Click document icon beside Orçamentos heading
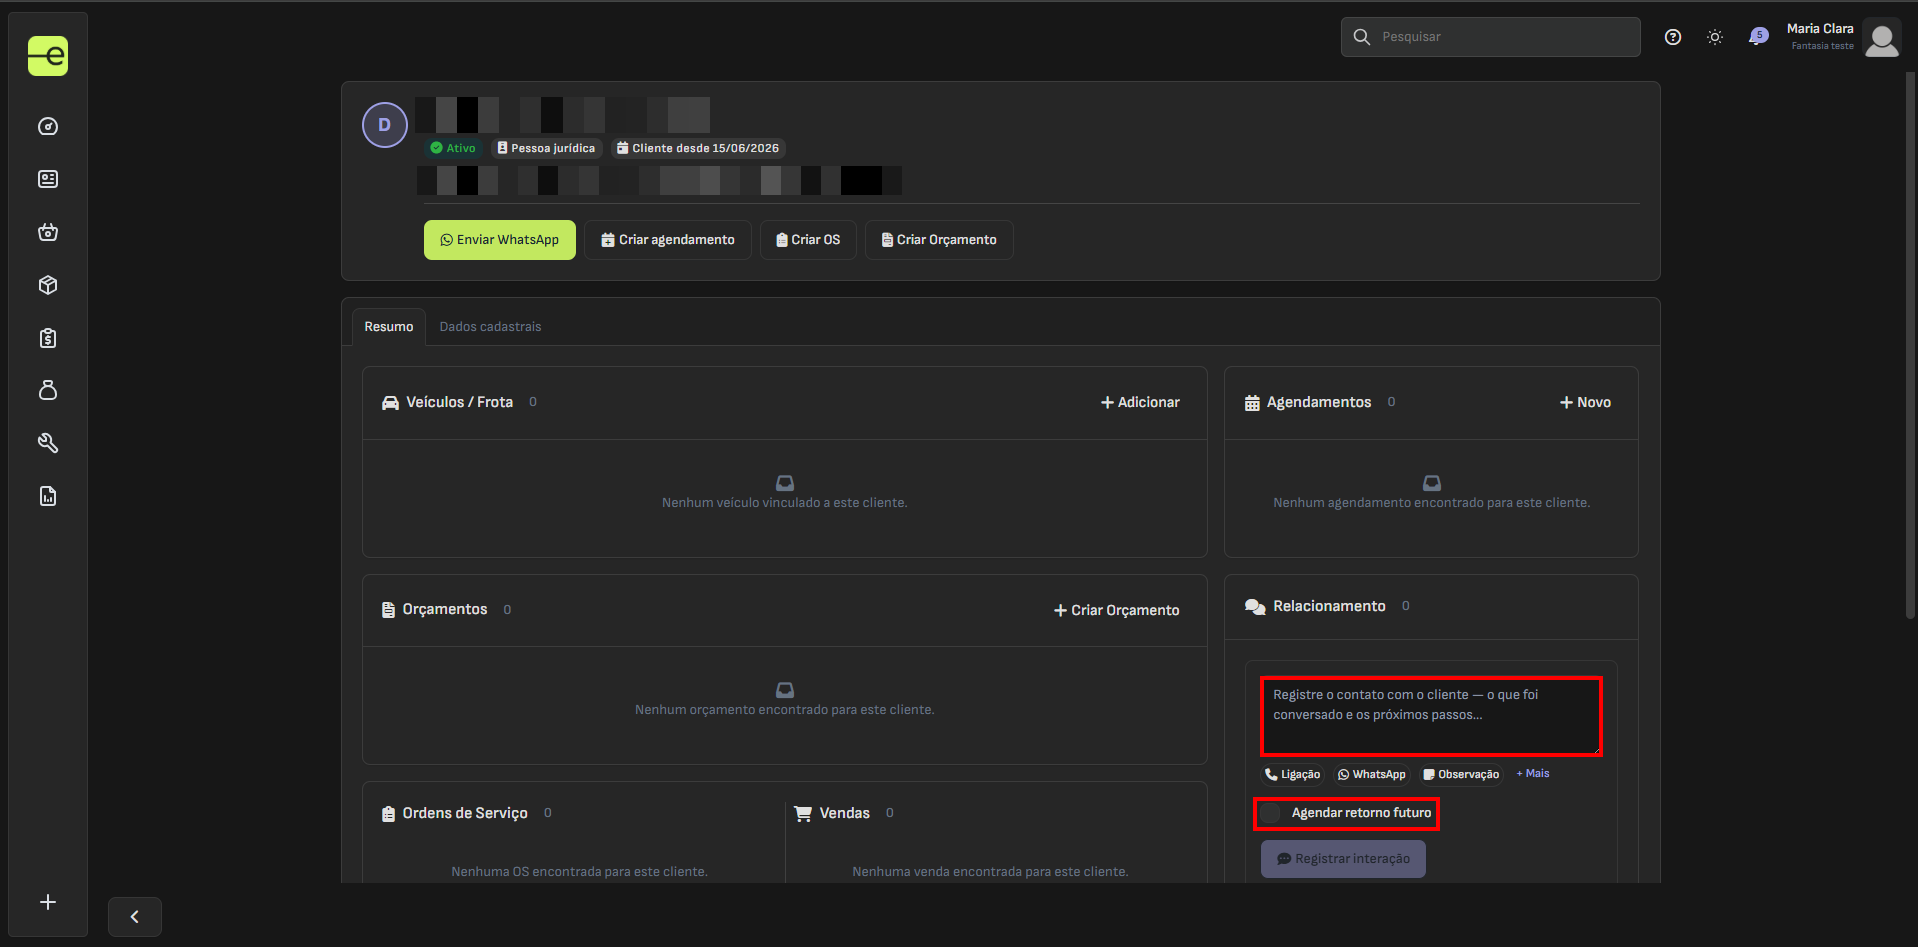Viewport: 1918px width, 947px height. pyautogui.click(x=389, y=610)
